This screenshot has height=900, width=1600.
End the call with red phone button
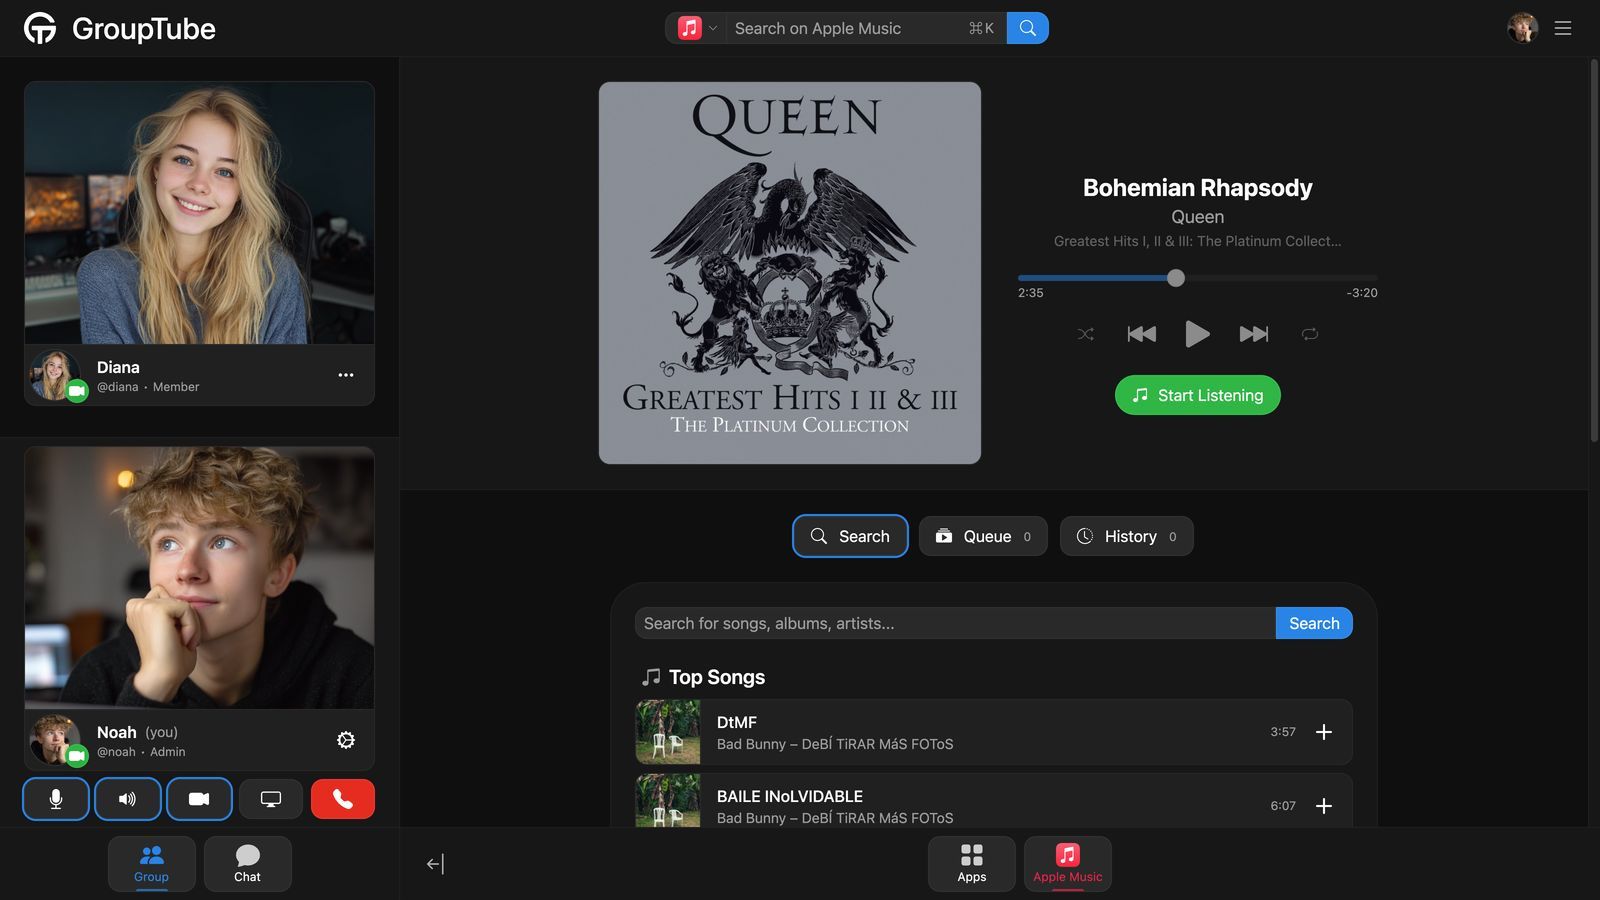342,799
